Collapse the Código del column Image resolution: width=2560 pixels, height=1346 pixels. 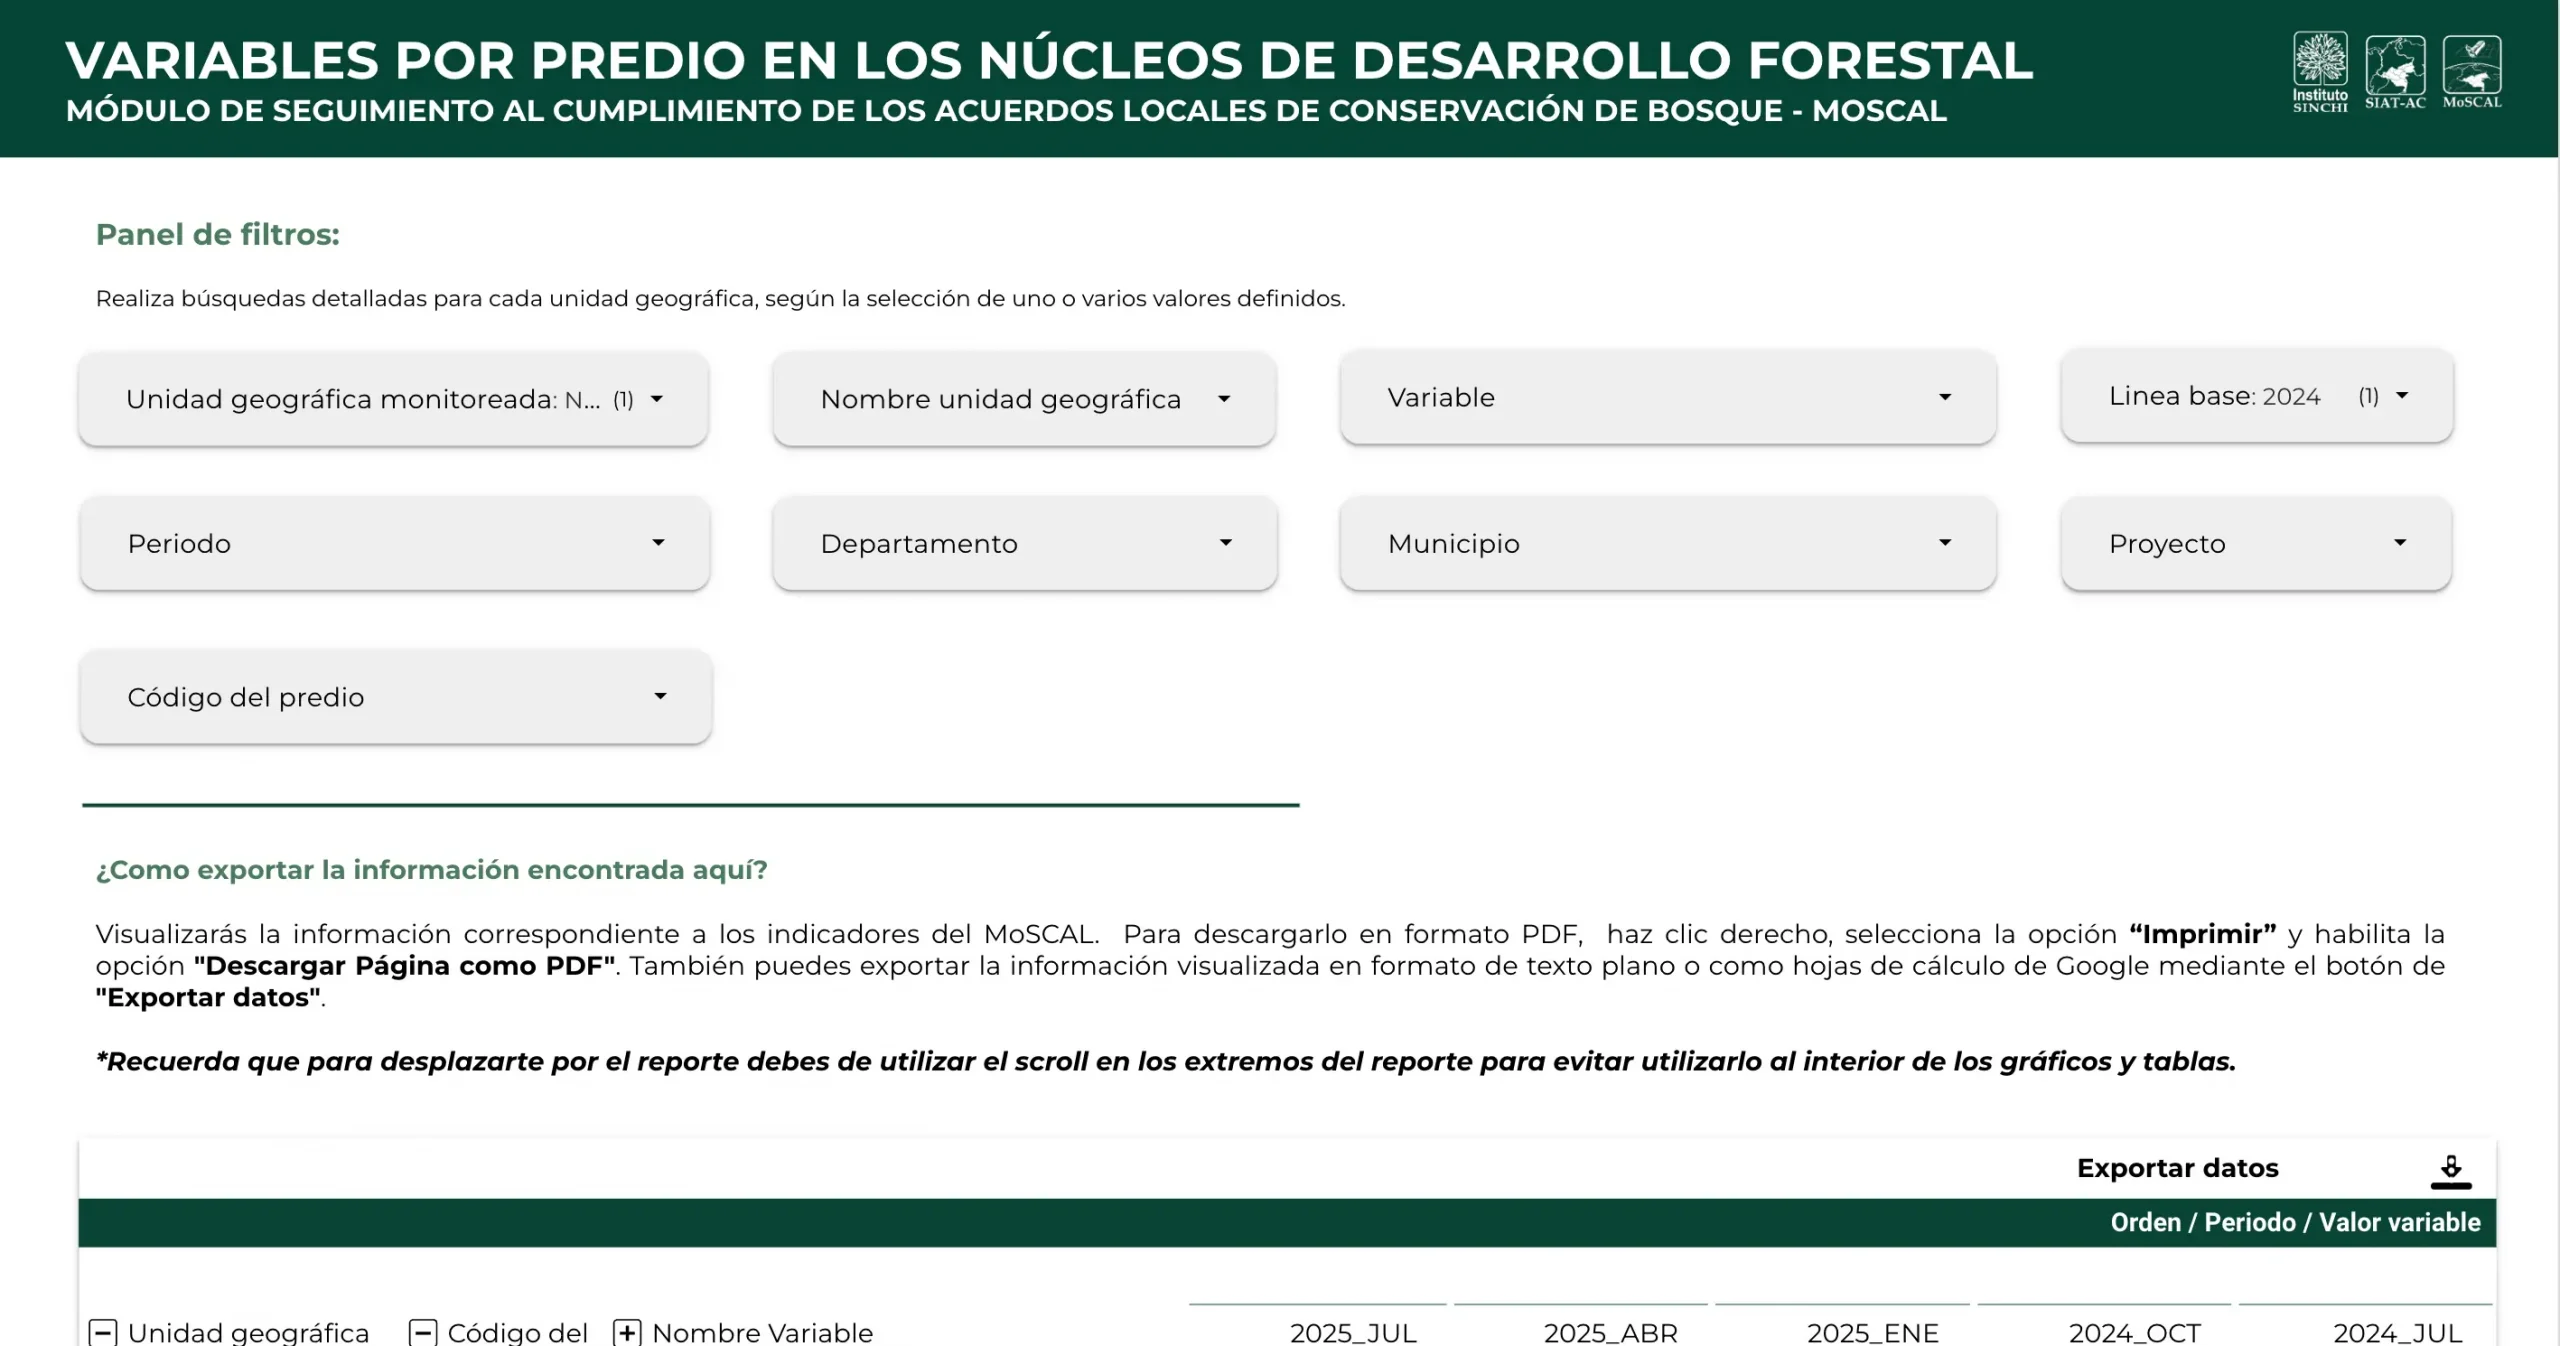[423, 1332]
